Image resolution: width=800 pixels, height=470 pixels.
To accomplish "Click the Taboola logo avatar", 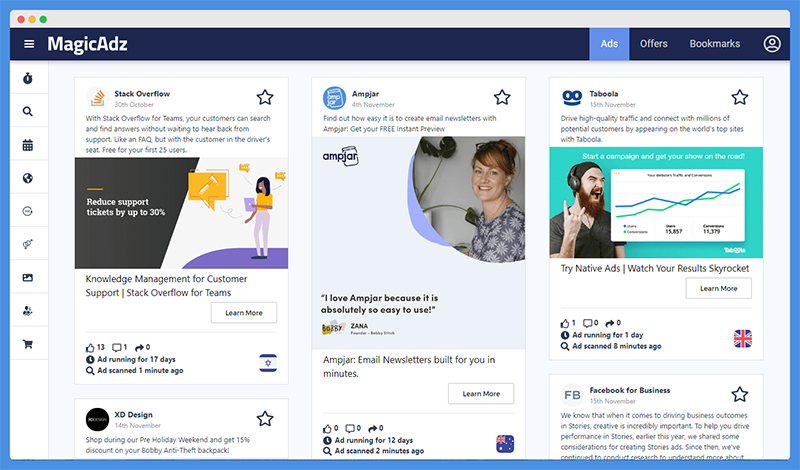I will pyautogui.click(x=571, y=97).
